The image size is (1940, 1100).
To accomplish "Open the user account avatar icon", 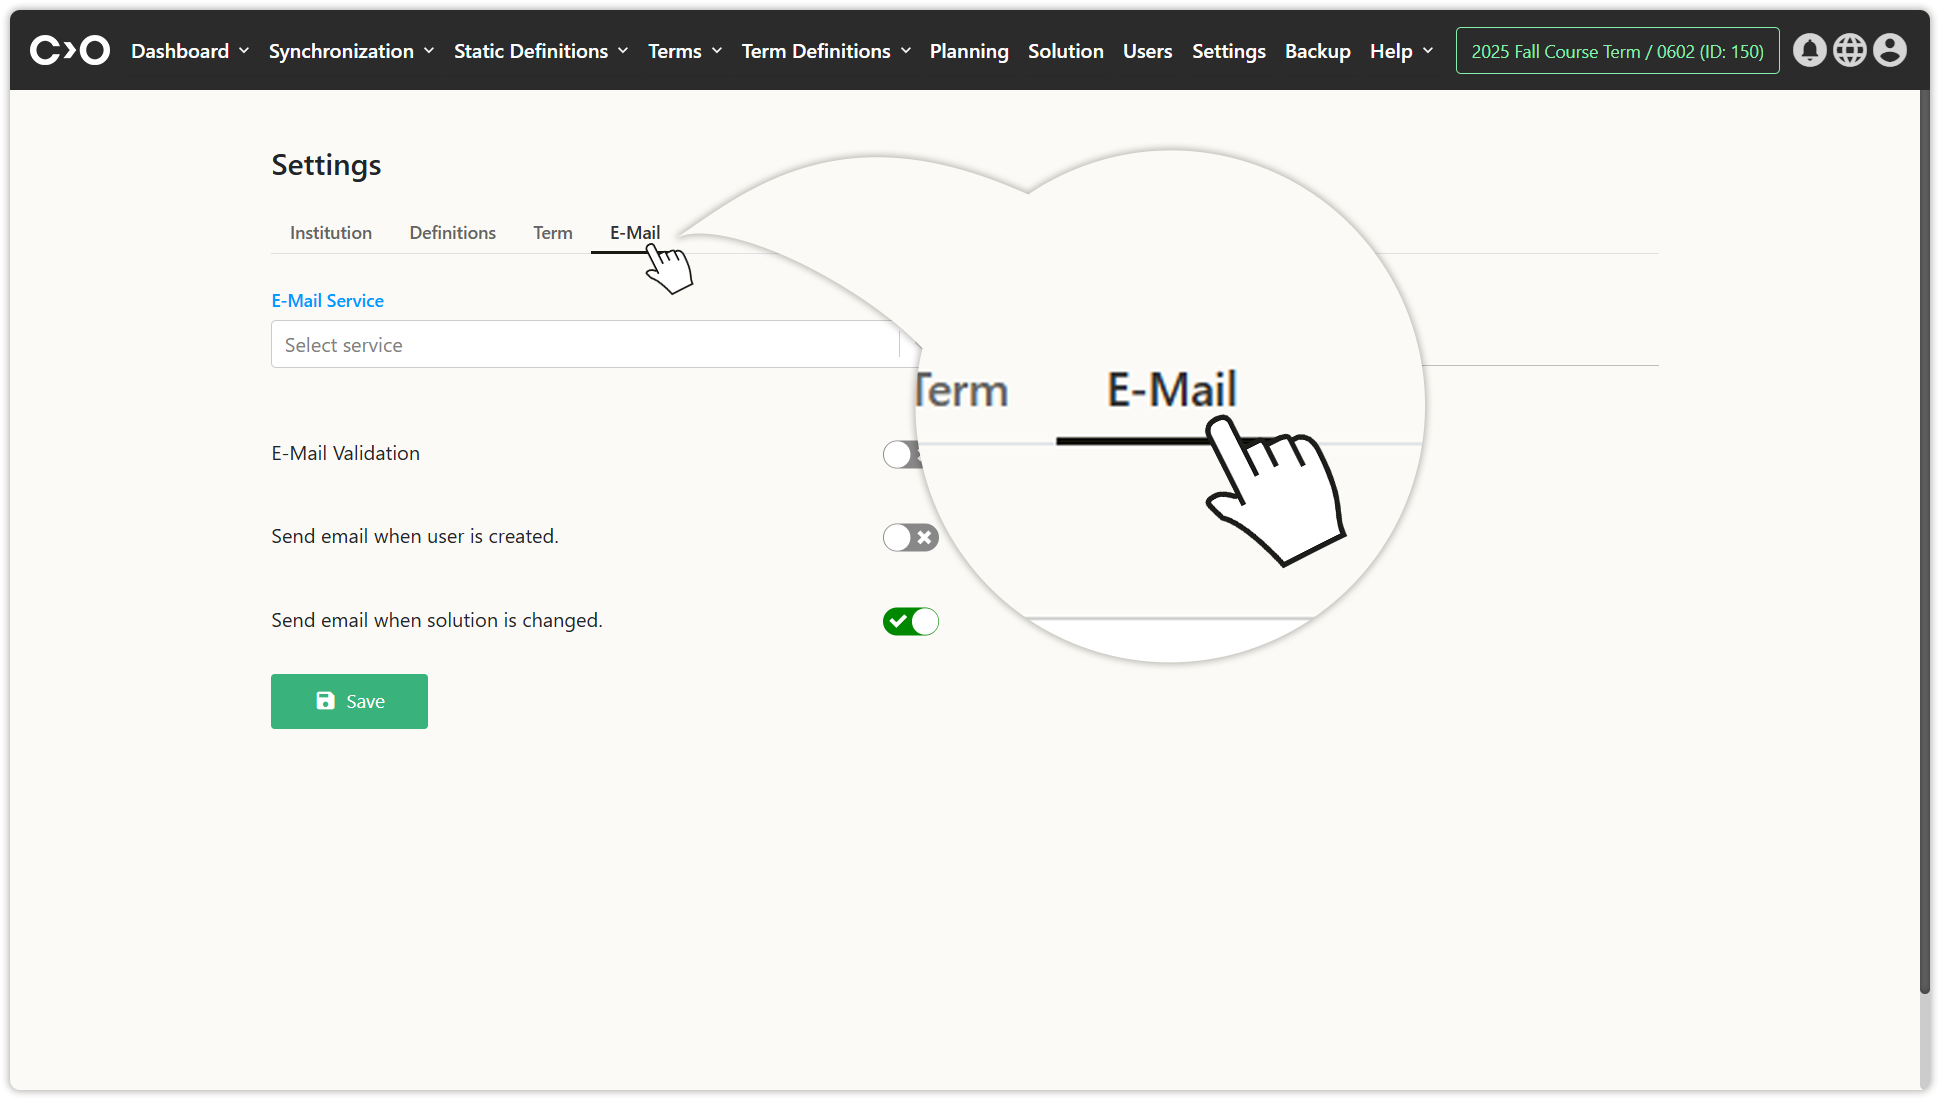I will pyautogui.click(x=1889, y=50).
